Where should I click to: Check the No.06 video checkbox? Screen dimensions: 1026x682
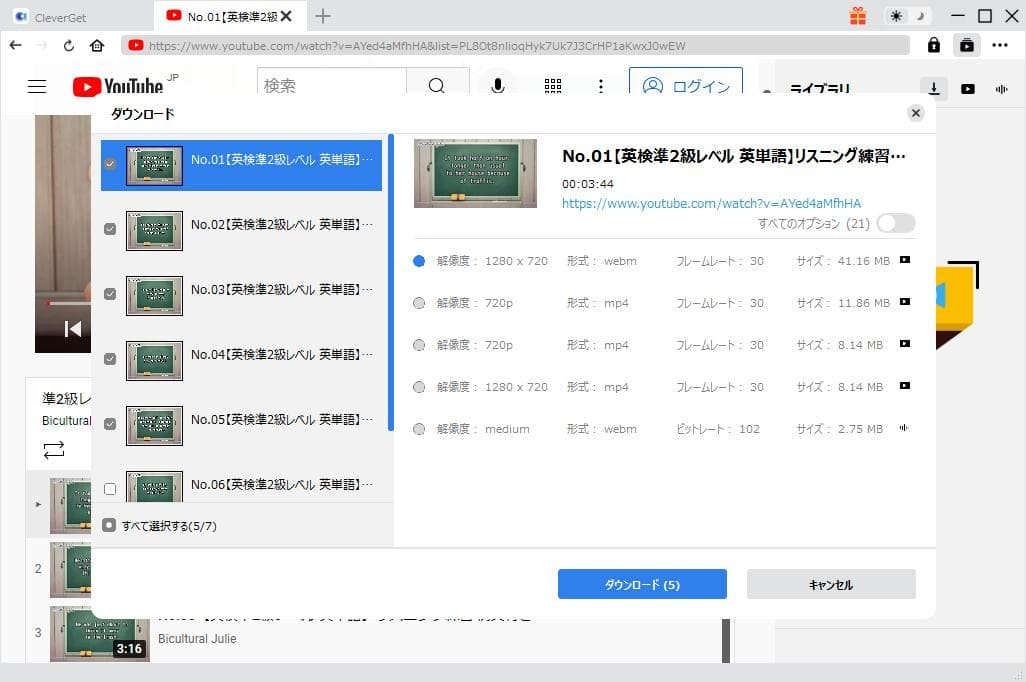tap(110, 488)
